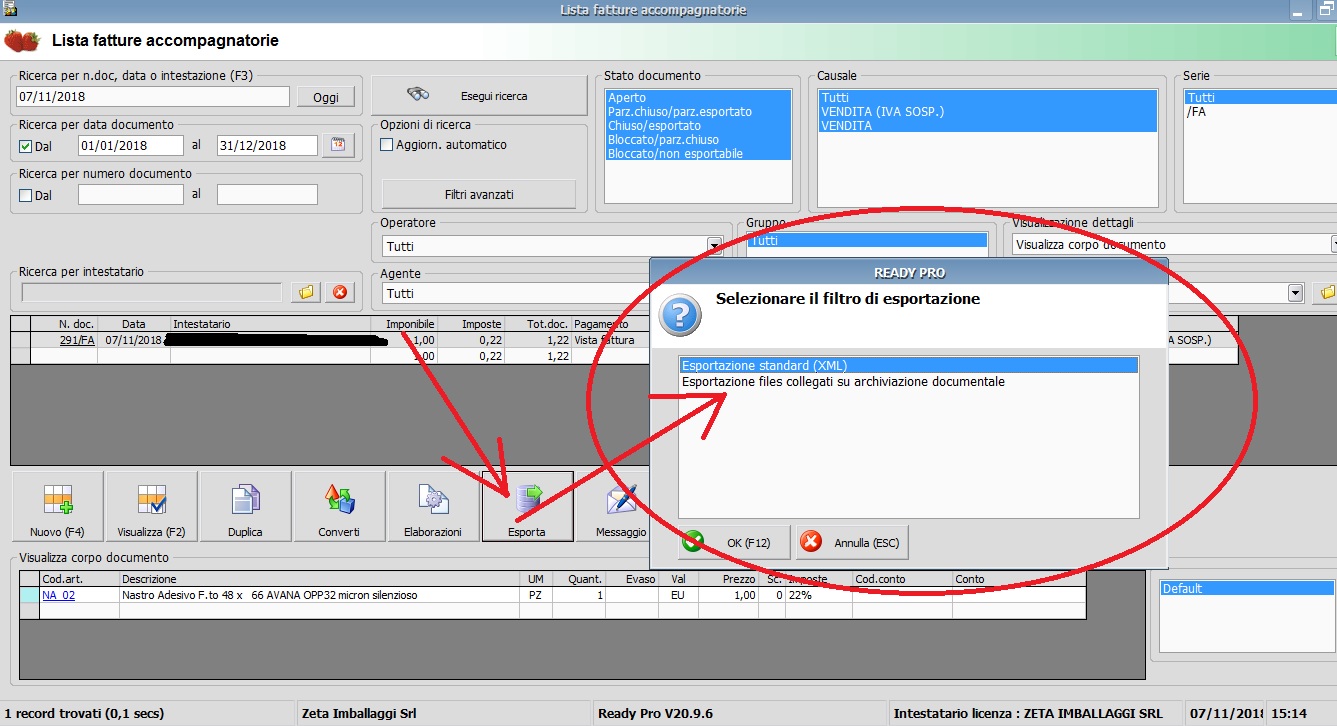Screen dimensions: 1337x726
Task: Select Esportazione files collegati su archiviazione documentale
Action: pos(908,382)
